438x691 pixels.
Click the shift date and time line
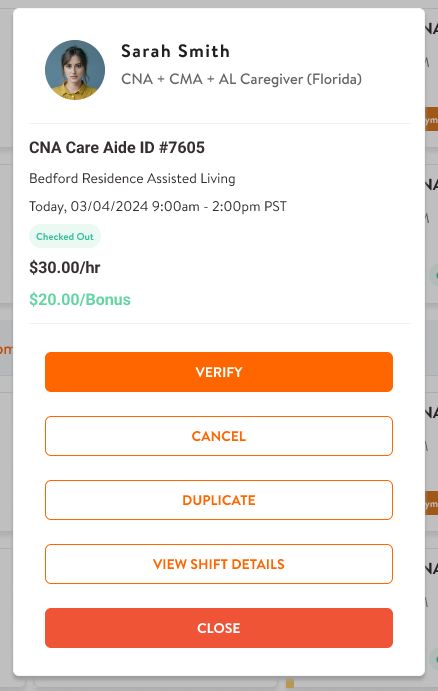(x=158, y=206)
